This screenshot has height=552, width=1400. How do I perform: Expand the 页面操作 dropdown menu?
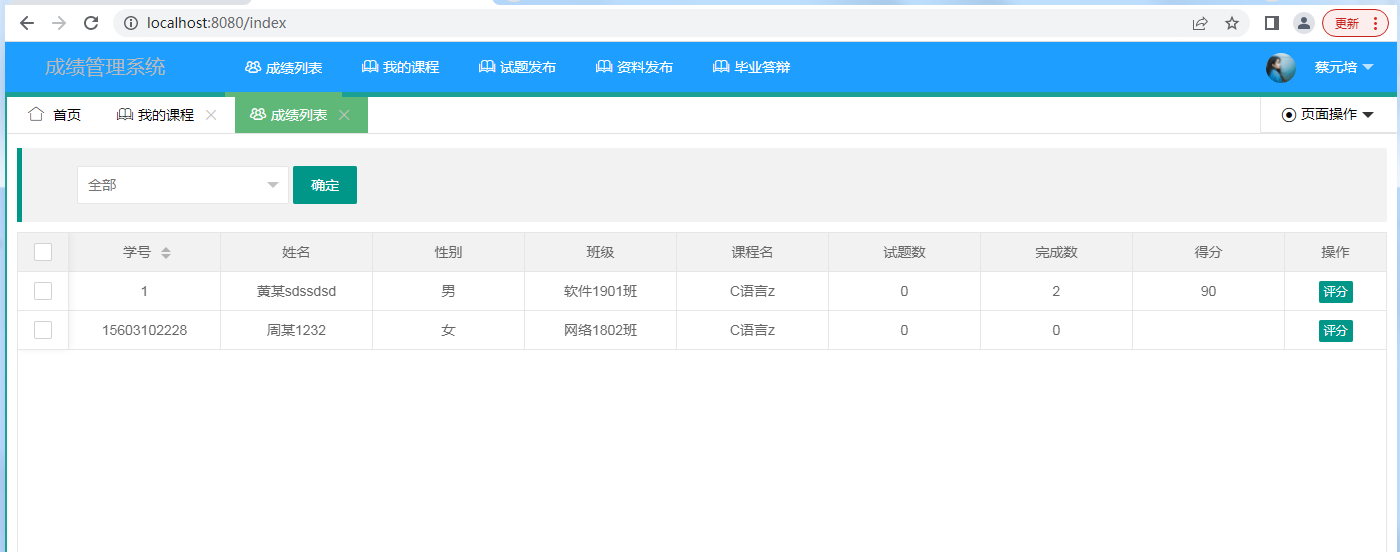[1327, 115]
